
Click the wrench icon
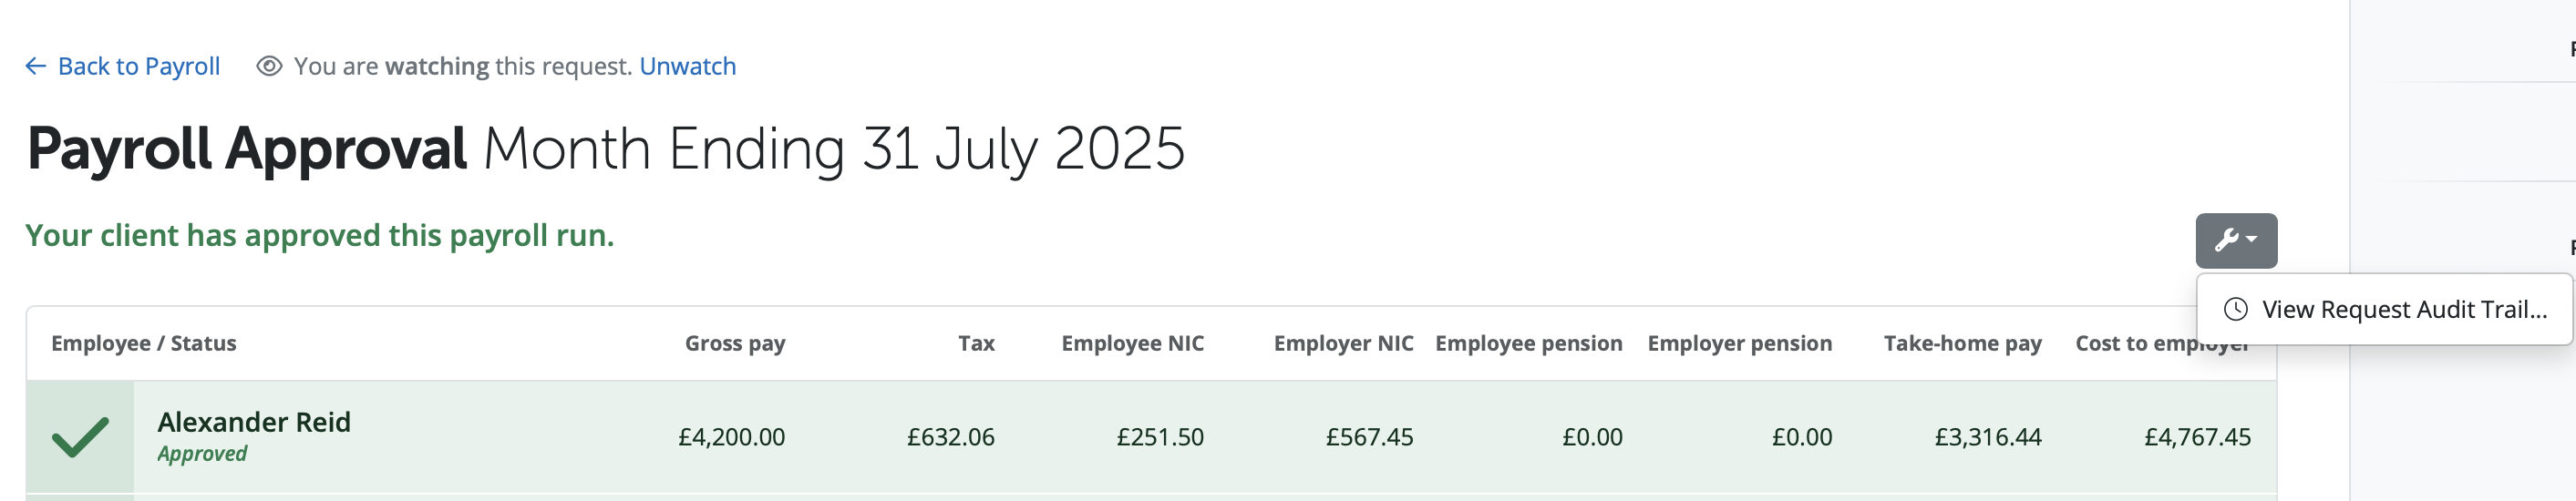pyautogui.click(x=2226, y=240)
